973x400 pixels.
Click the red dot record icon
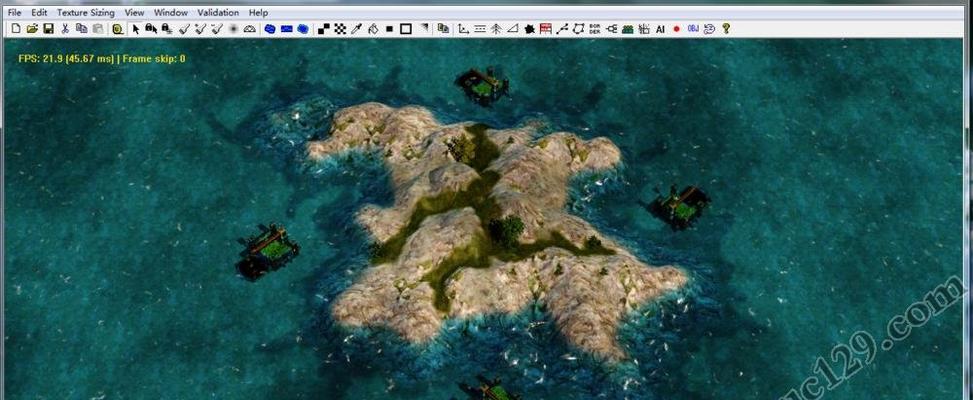click(676, 29)
